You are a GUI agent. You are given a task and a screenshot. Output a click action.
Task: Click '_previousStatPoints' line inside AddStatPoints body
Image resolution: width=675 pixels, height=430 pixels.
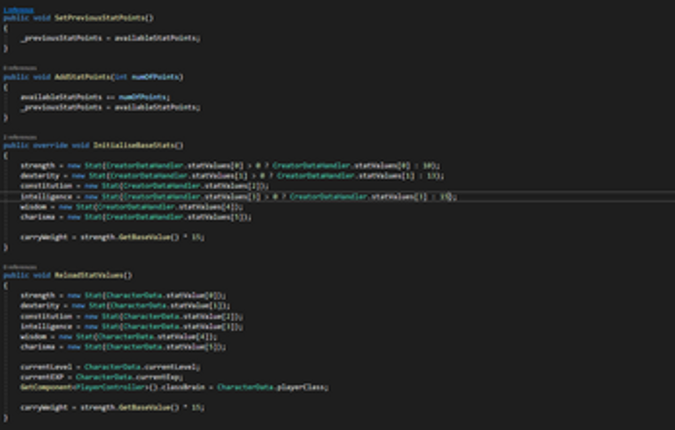[110, 107]
